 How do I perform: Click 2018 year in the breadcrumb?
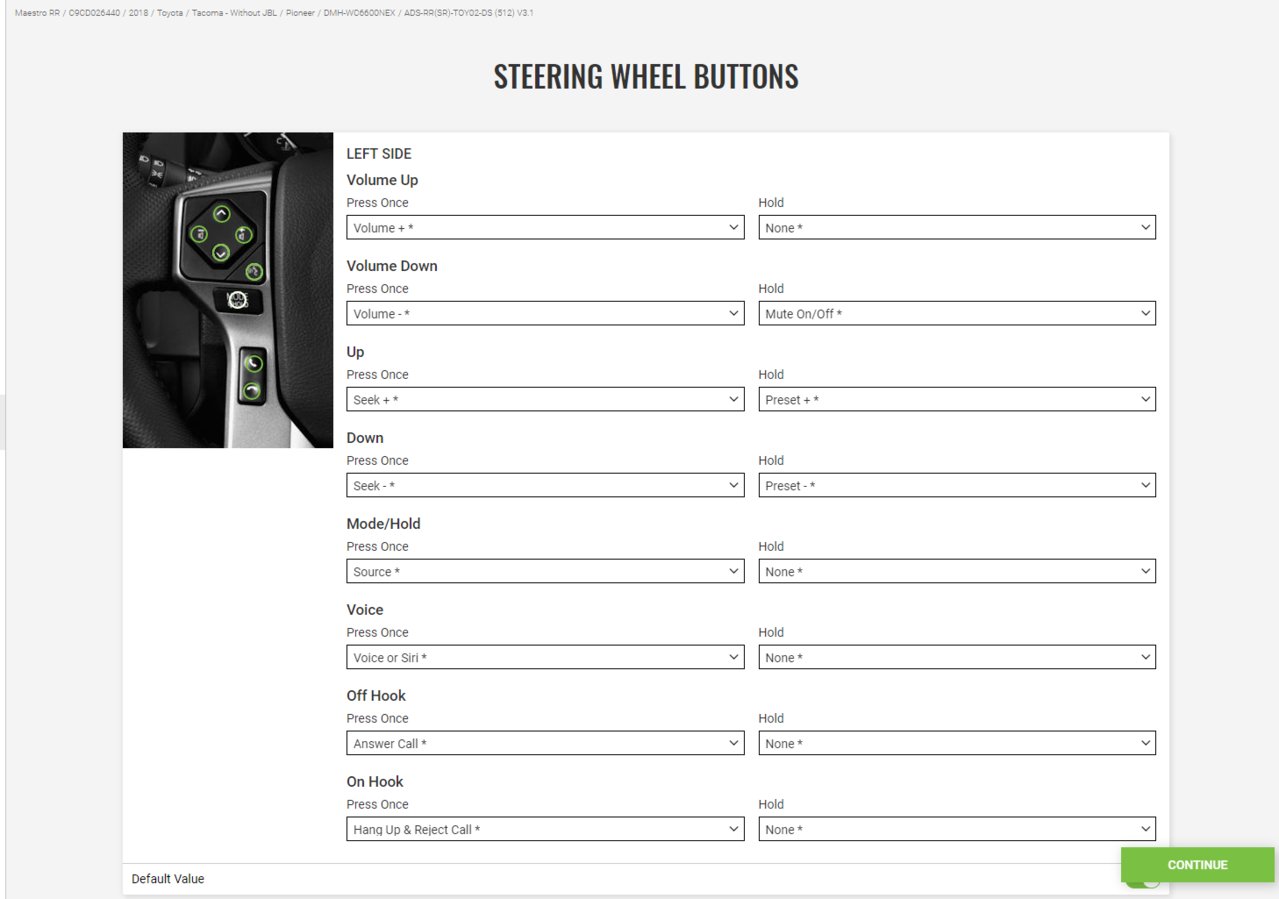(x=139, y=13)
